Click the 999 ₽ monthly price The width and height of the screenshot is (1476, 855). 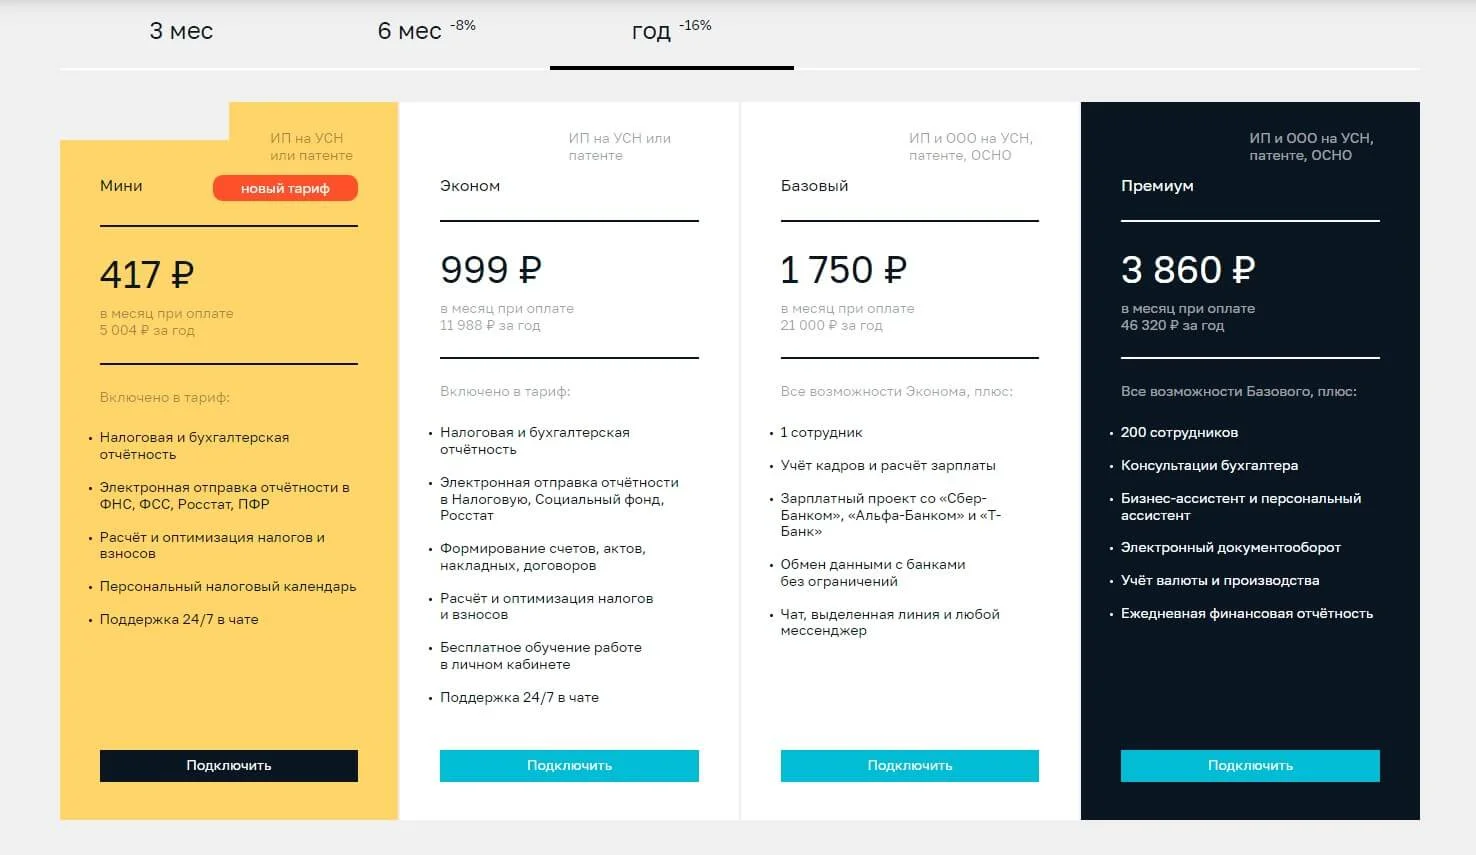(x=490, y=270)
